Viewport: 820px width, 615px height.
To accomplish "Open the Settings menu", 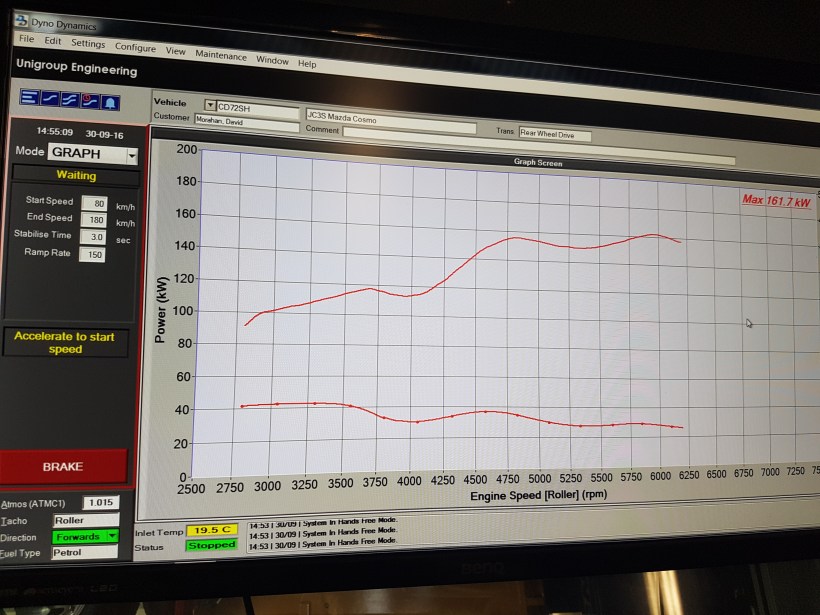I will tap(88, 44).
